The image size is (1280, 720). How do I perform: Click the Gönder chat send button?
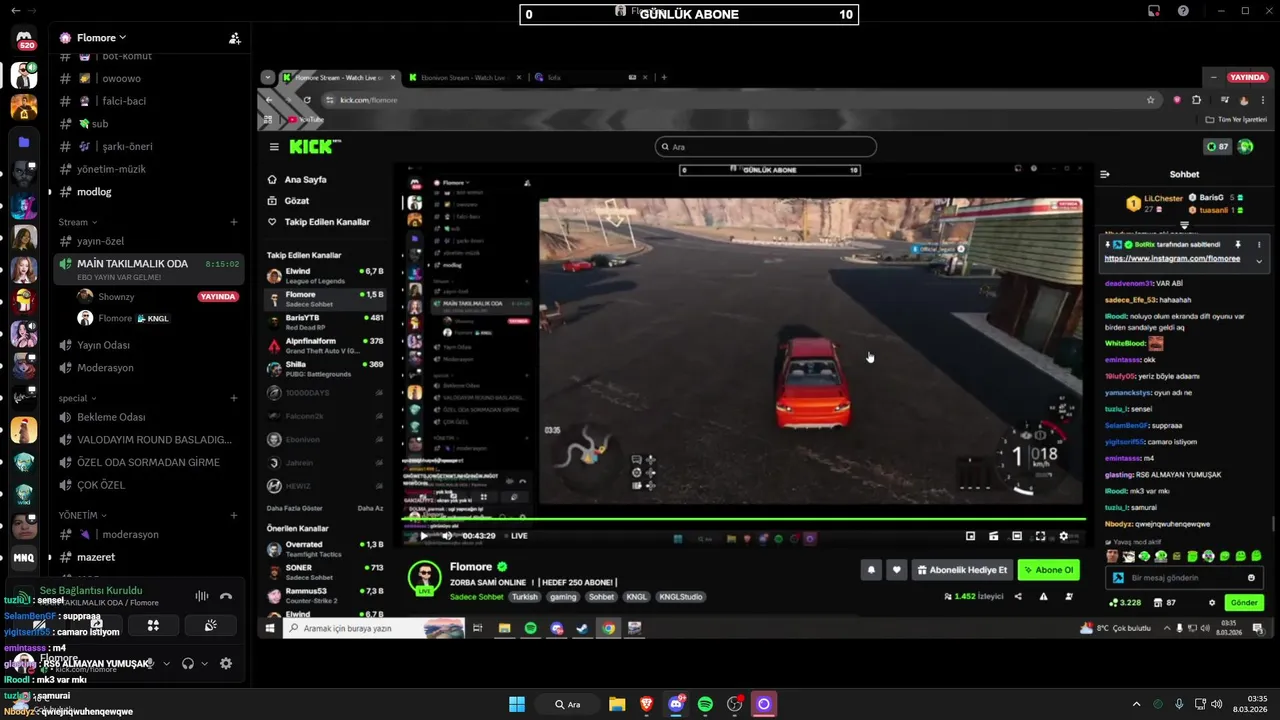tap(1244, 603)
